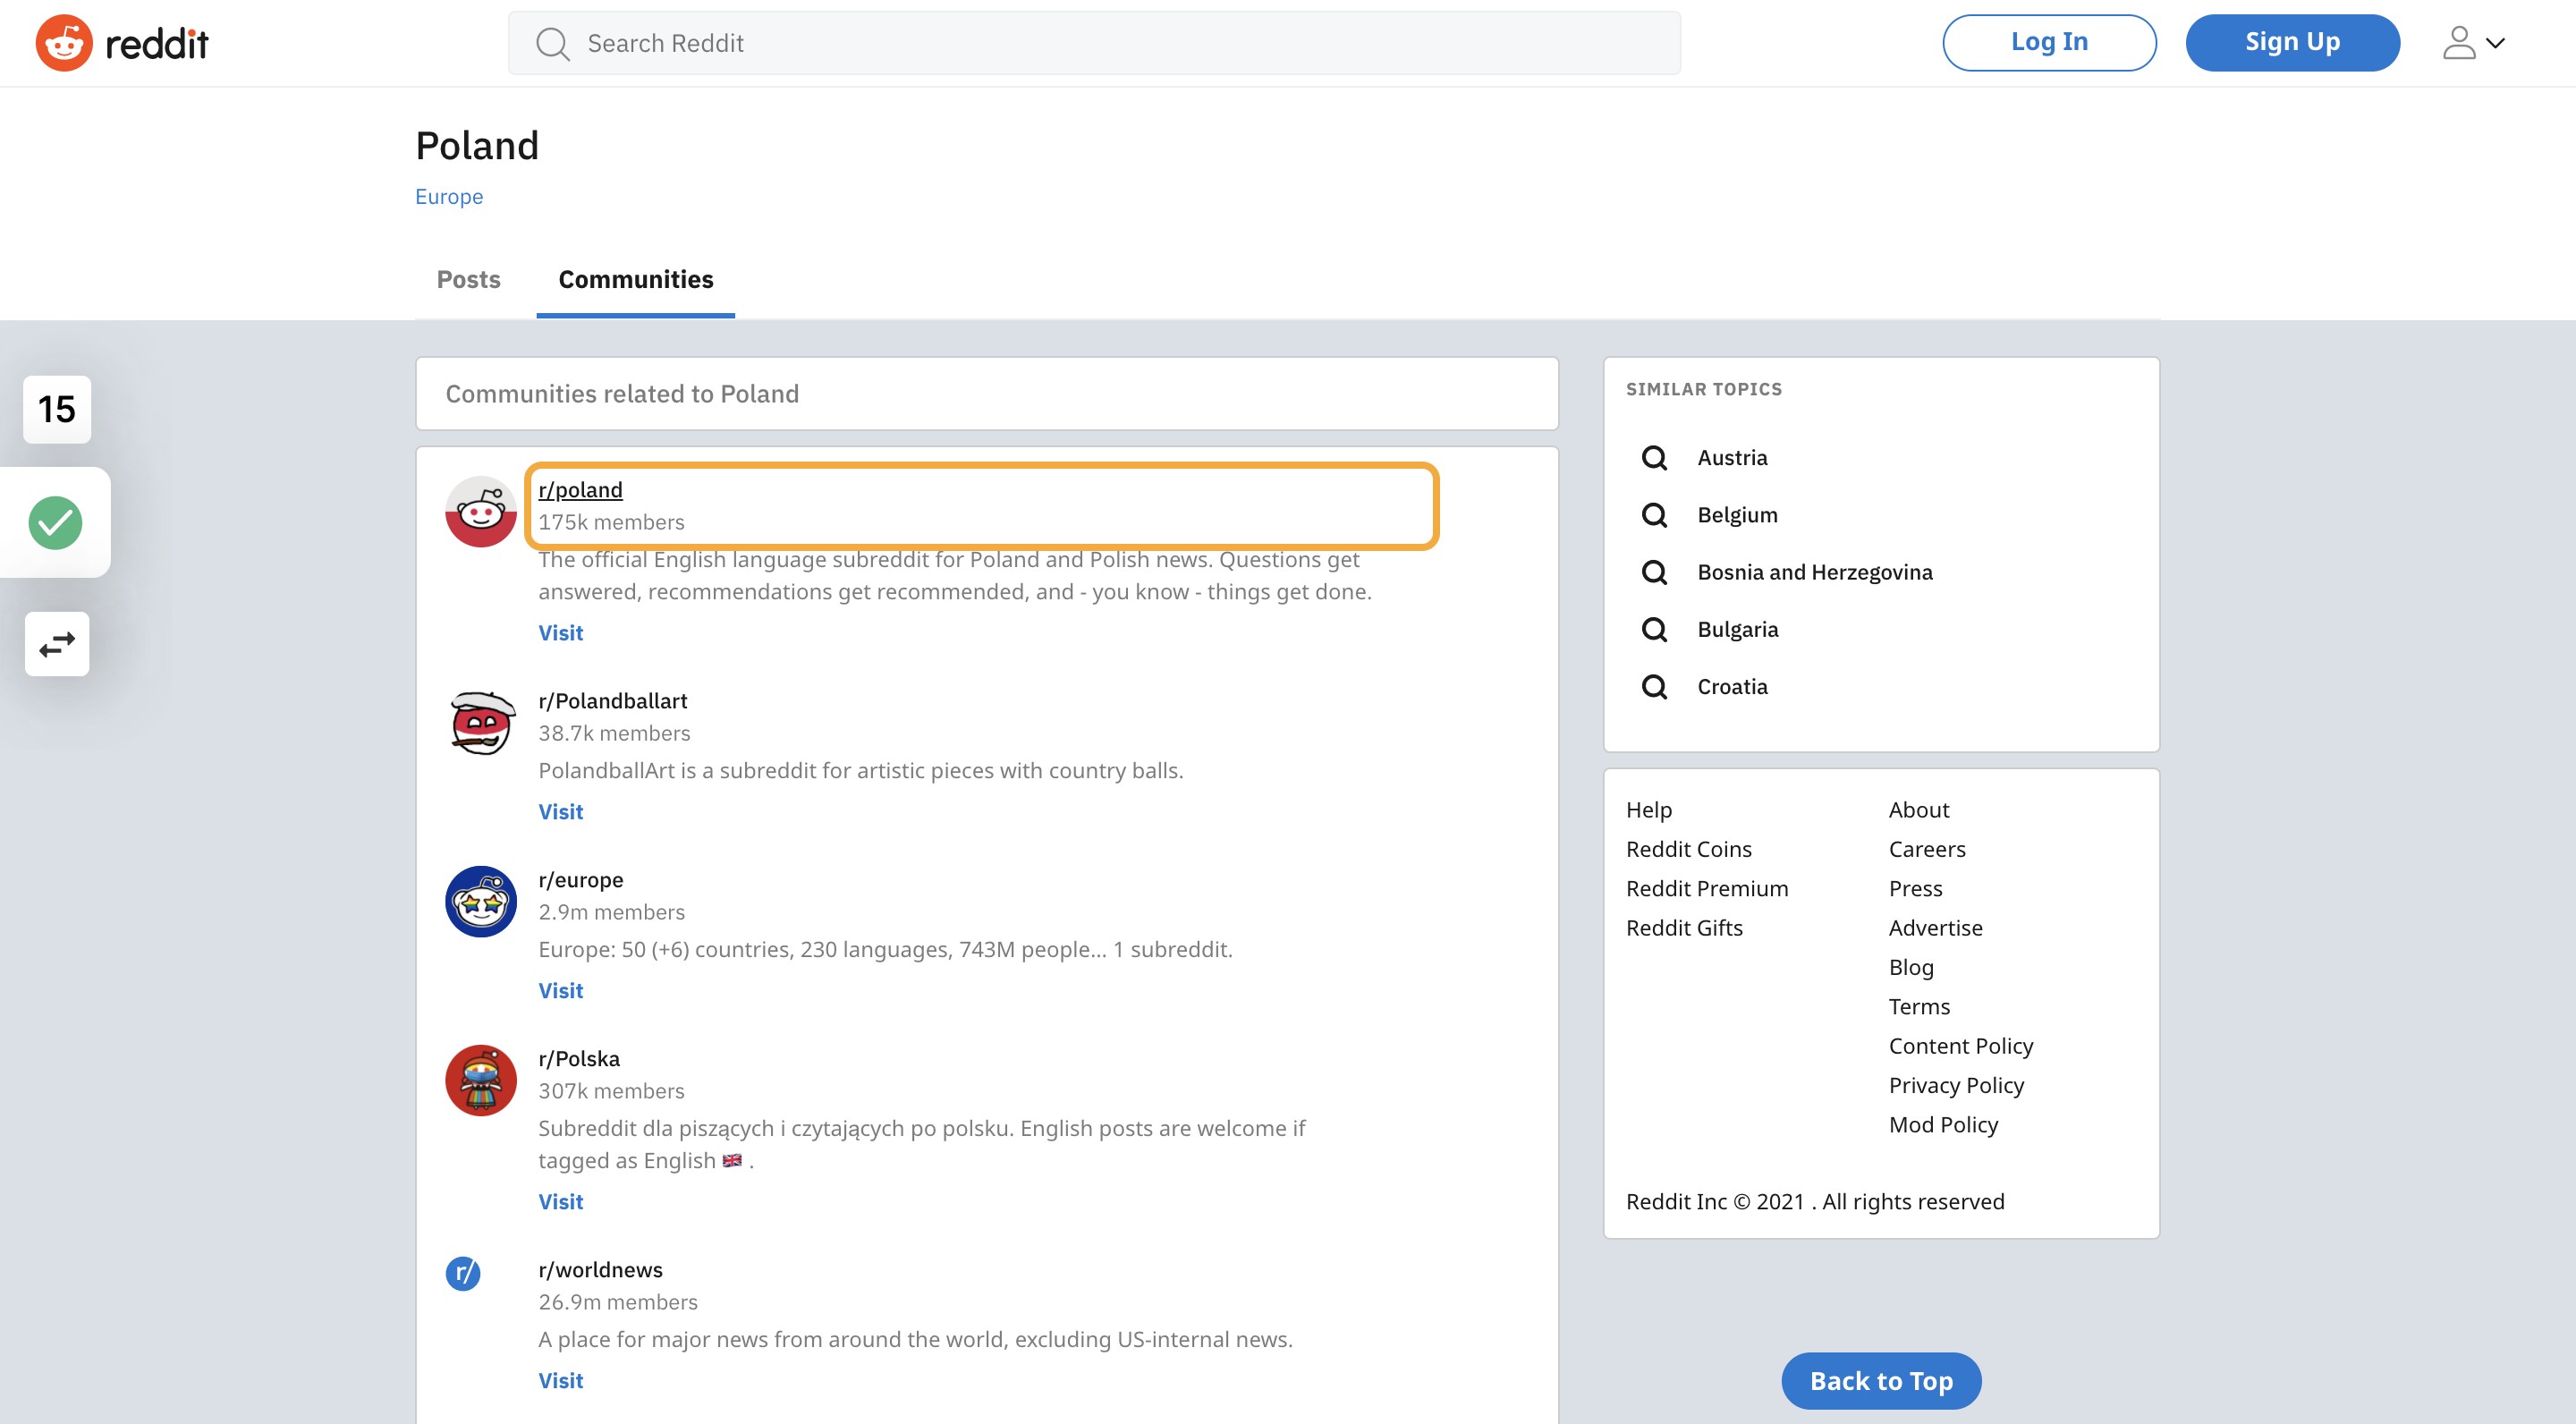Screen dimensions: 2576x1424
Task: Click Visit under r/europe
Action: click(x=560, y=991)
